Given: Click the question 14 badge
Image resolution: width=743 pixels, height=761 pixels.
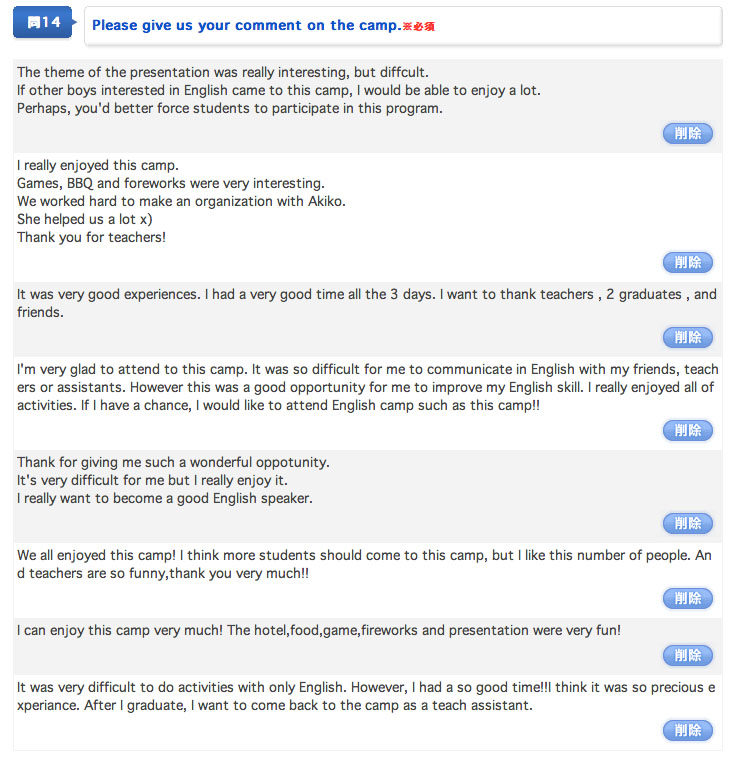Looking at the screenshot, I should (x=44, y=22).
